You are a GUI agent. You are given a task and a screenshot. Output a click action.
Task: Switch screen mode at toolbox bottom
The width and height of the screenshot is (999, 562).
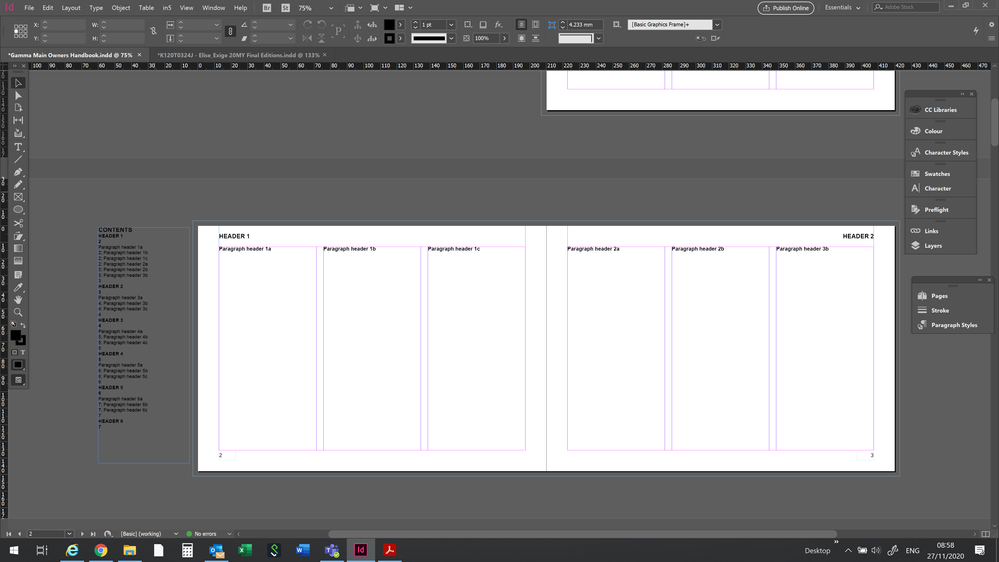tap(18, 380)
